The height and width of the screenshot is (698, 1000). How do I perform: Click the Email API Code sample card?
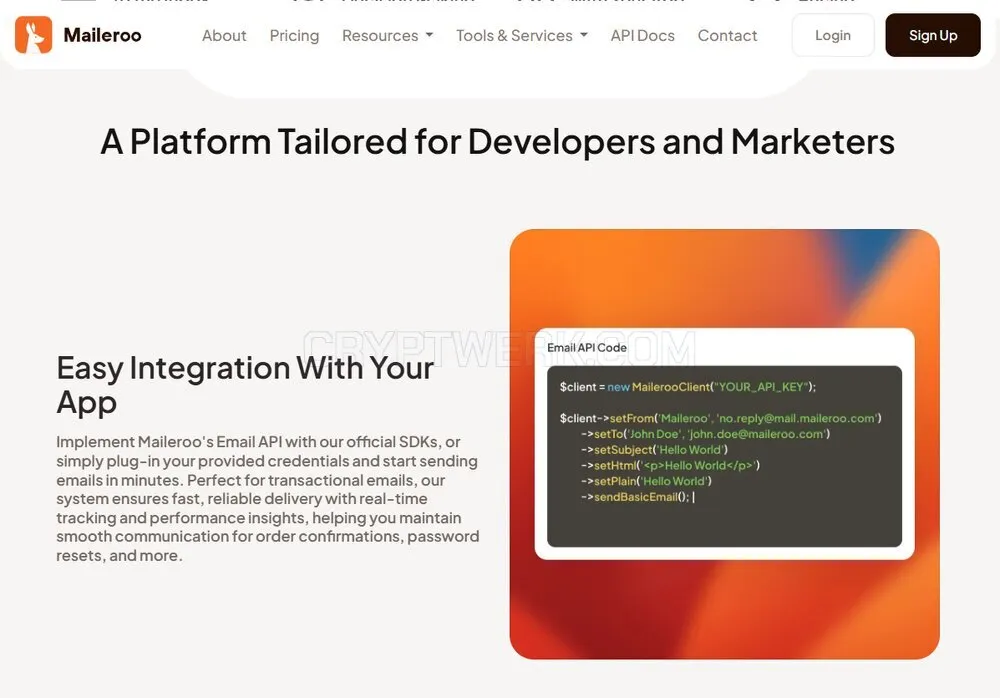724,444
